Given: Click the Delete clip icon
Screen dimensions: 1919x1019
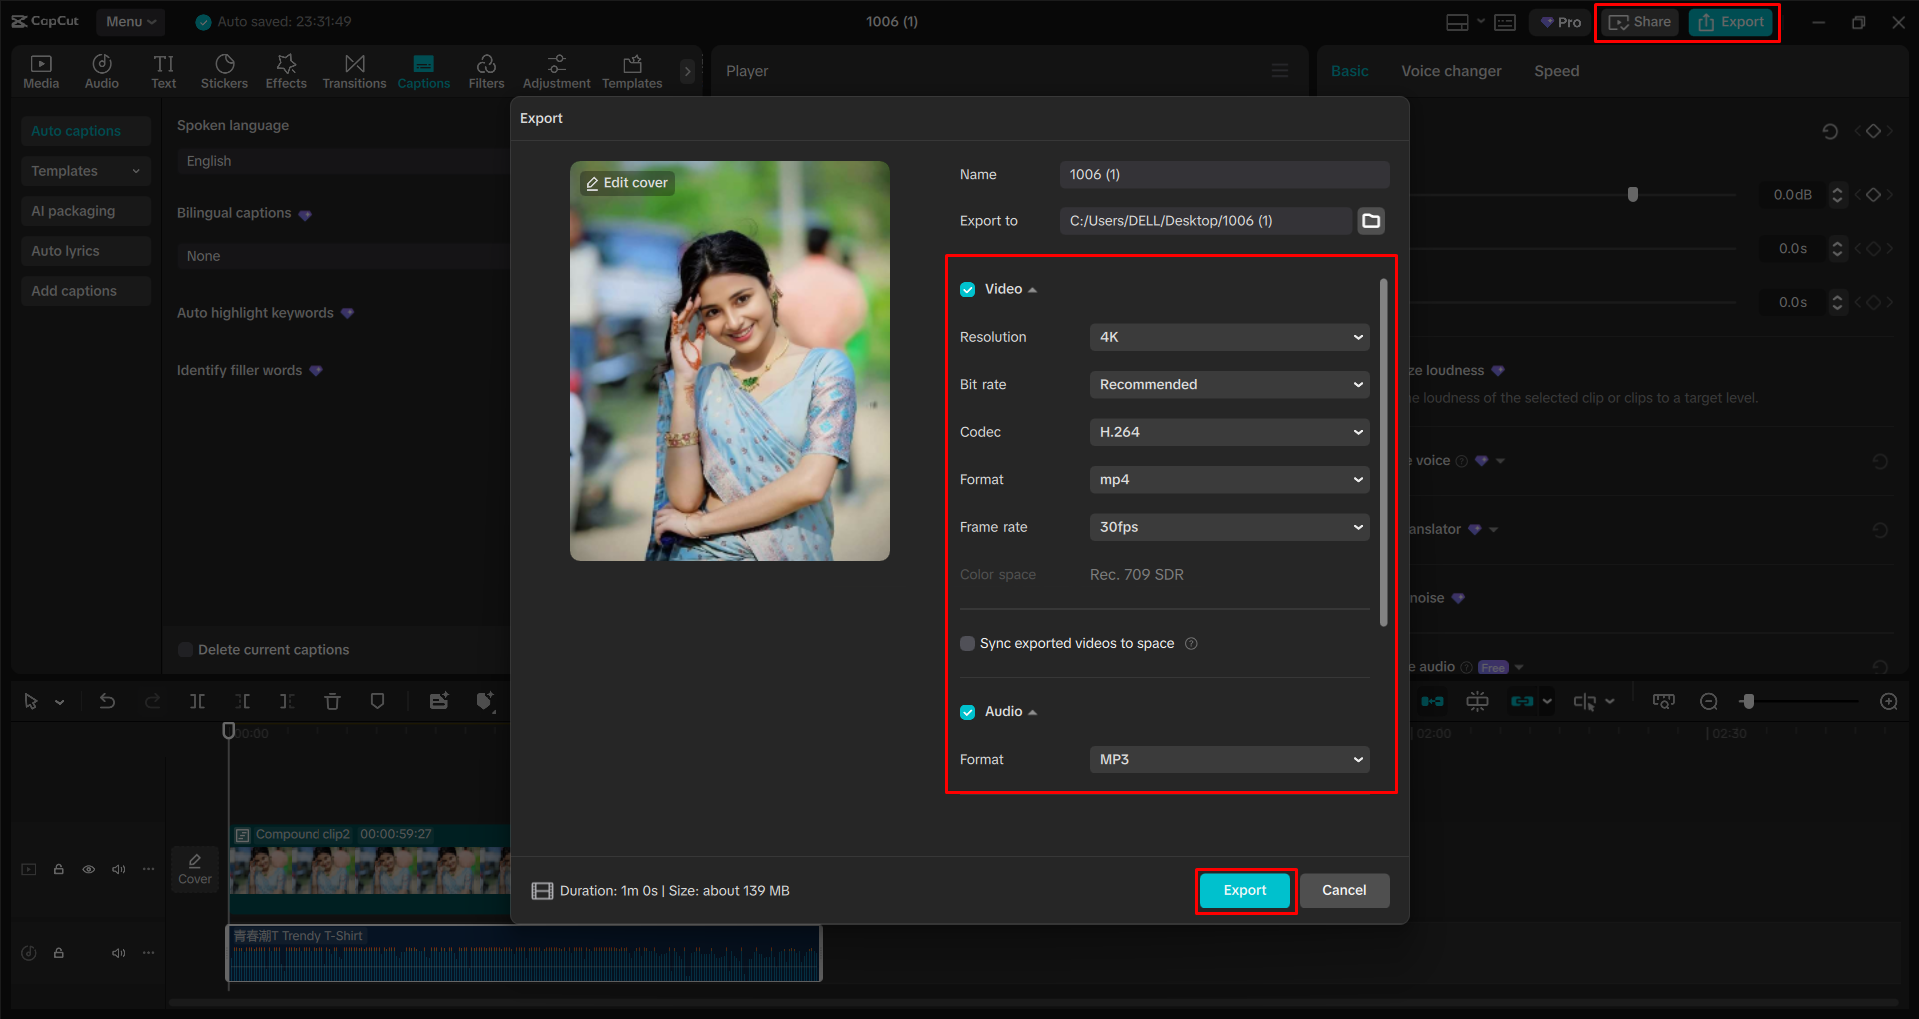Looking at the screenshot, I should coord(332,701).
